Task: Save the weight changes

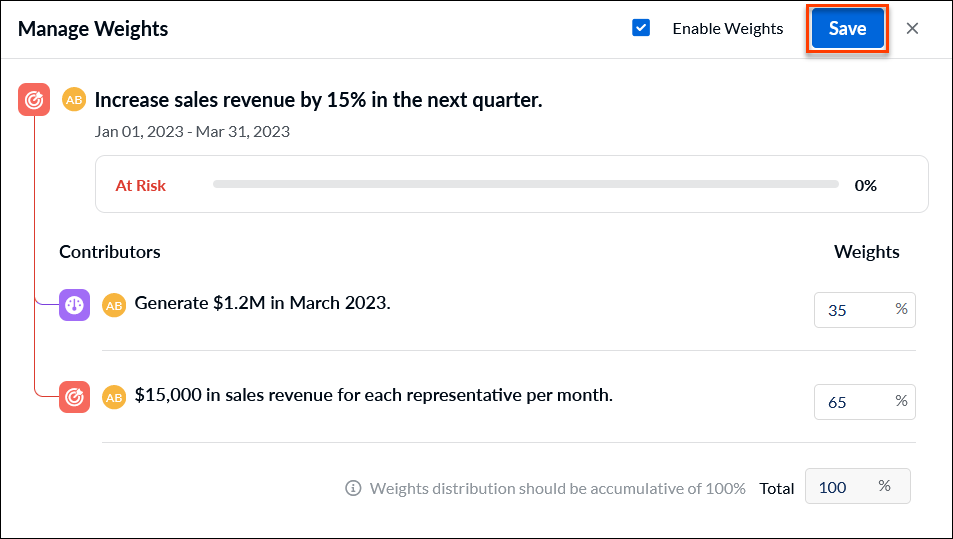Action: 847,28
